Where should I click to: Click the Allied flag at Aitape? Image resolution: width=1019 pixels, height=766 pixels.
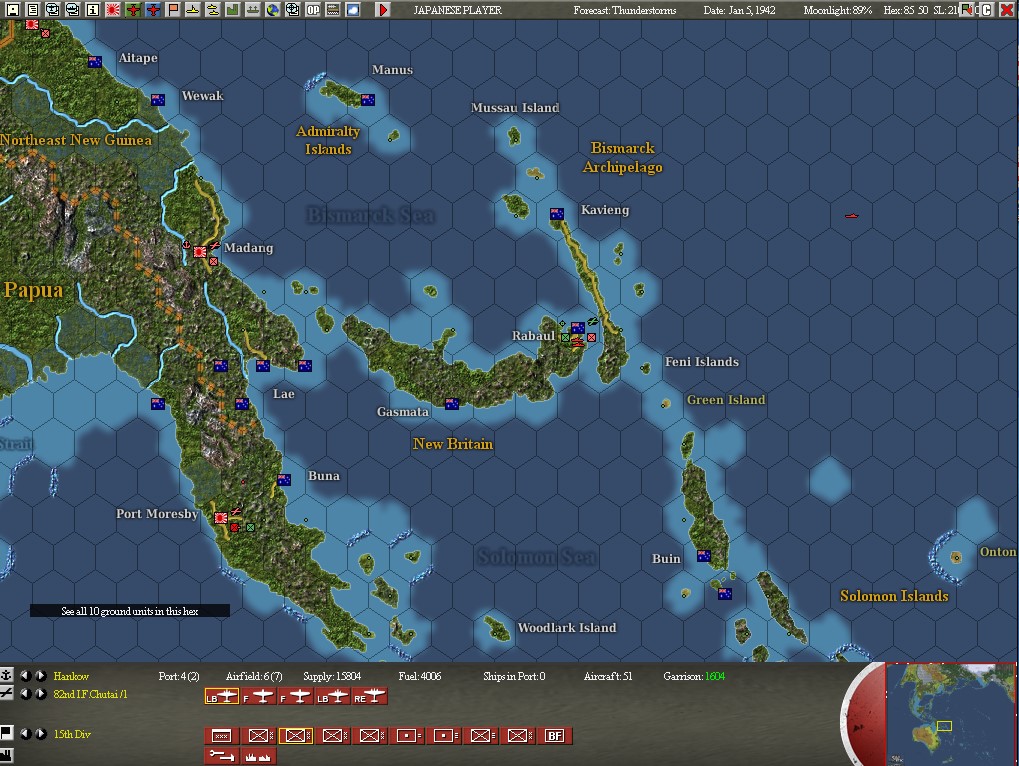tap(95, 62)
